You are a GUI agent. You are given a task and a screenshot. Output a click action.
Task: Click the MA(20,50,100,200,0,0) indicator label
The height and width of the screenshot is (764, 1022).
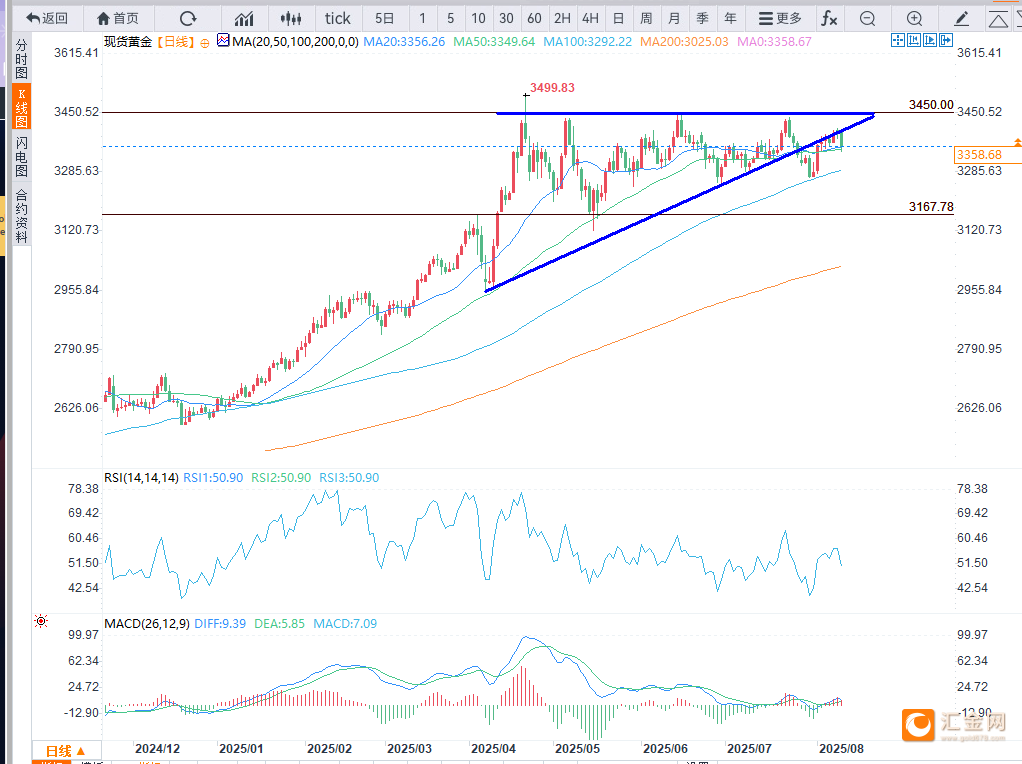(295, 42)
